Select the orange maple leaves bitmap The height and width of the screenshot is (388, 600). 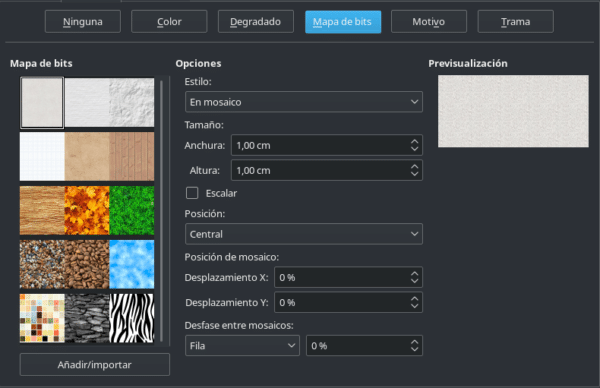tap(87, 210)
